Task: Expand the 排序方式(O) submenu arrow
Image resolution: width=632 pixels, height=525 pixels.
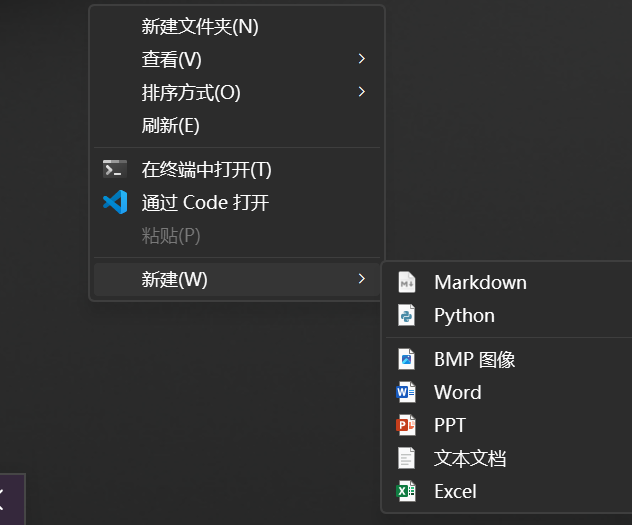Action: click(362, 92)
